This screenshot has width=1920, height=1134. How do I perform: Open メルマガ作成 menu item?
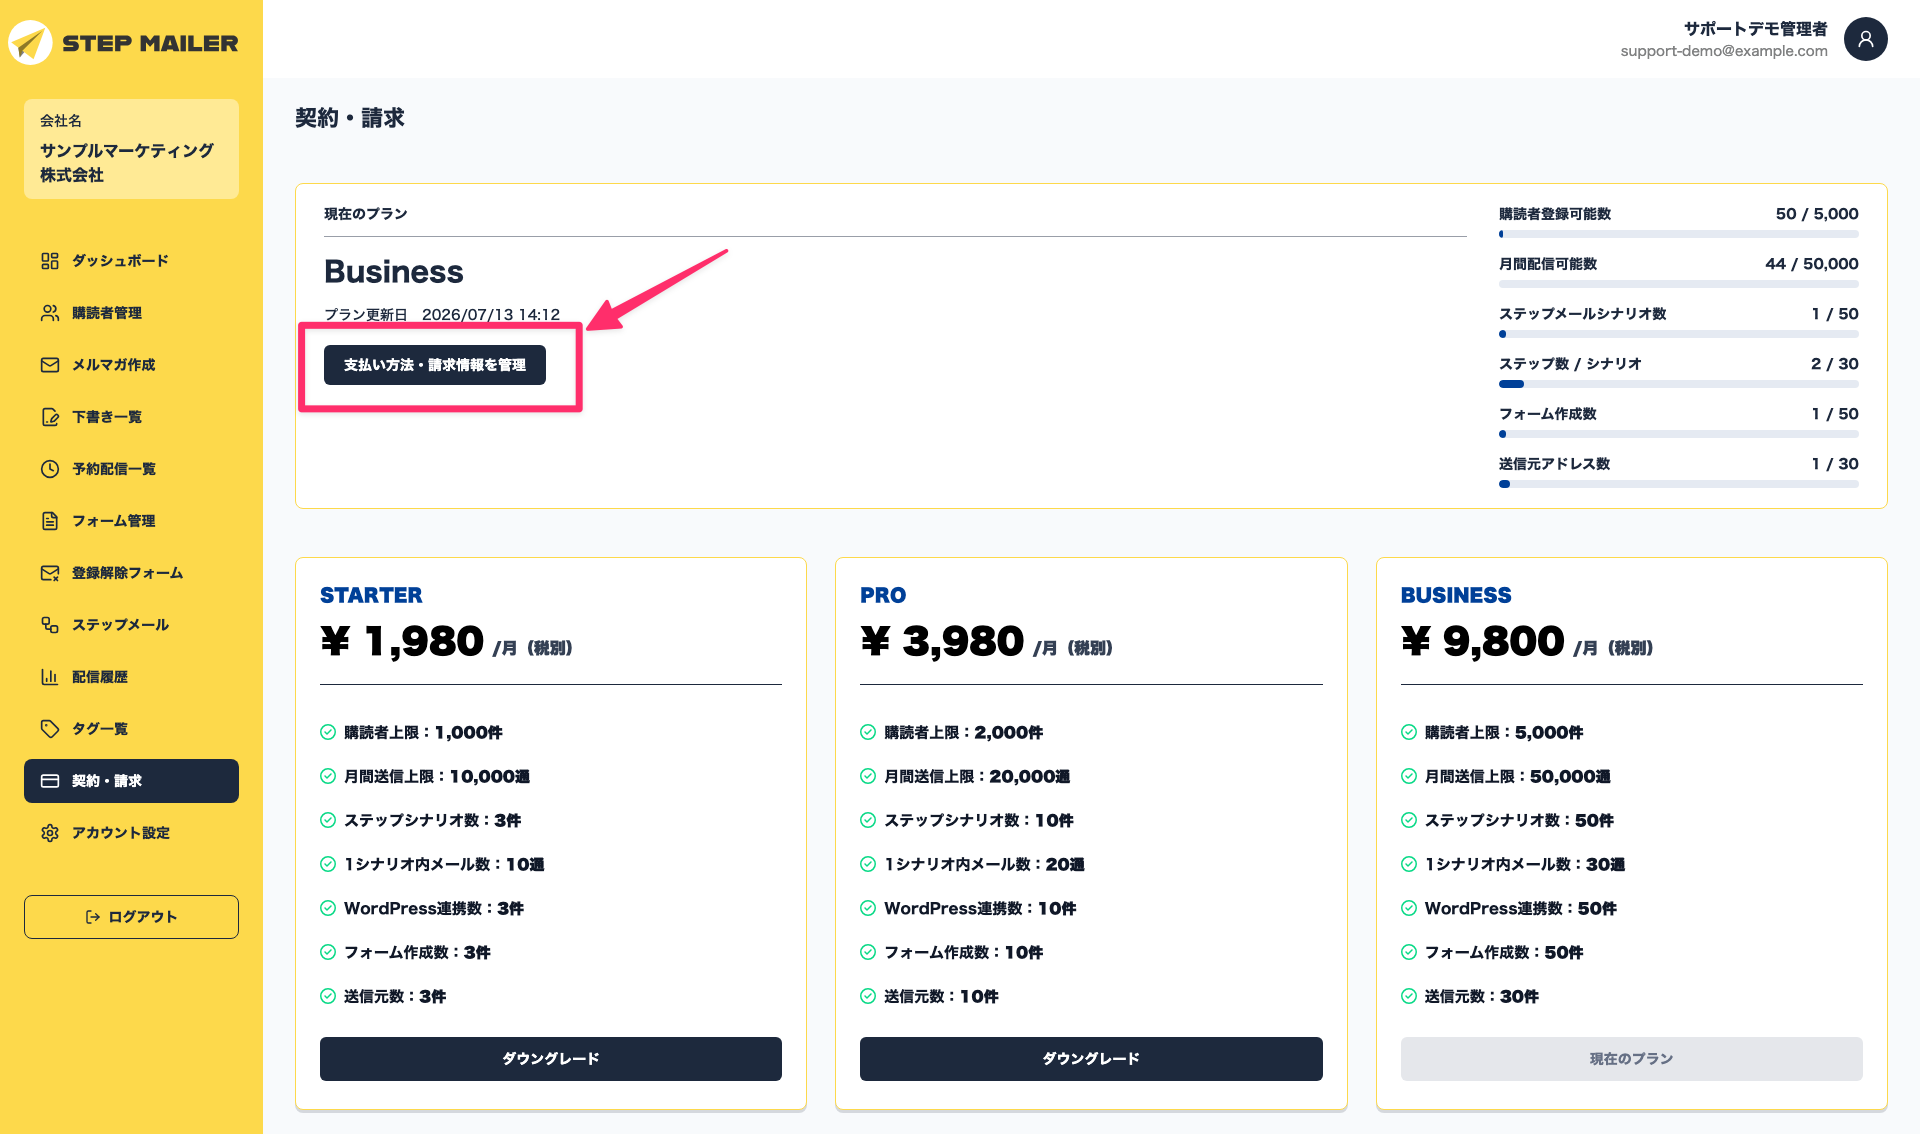coord(131,365)
